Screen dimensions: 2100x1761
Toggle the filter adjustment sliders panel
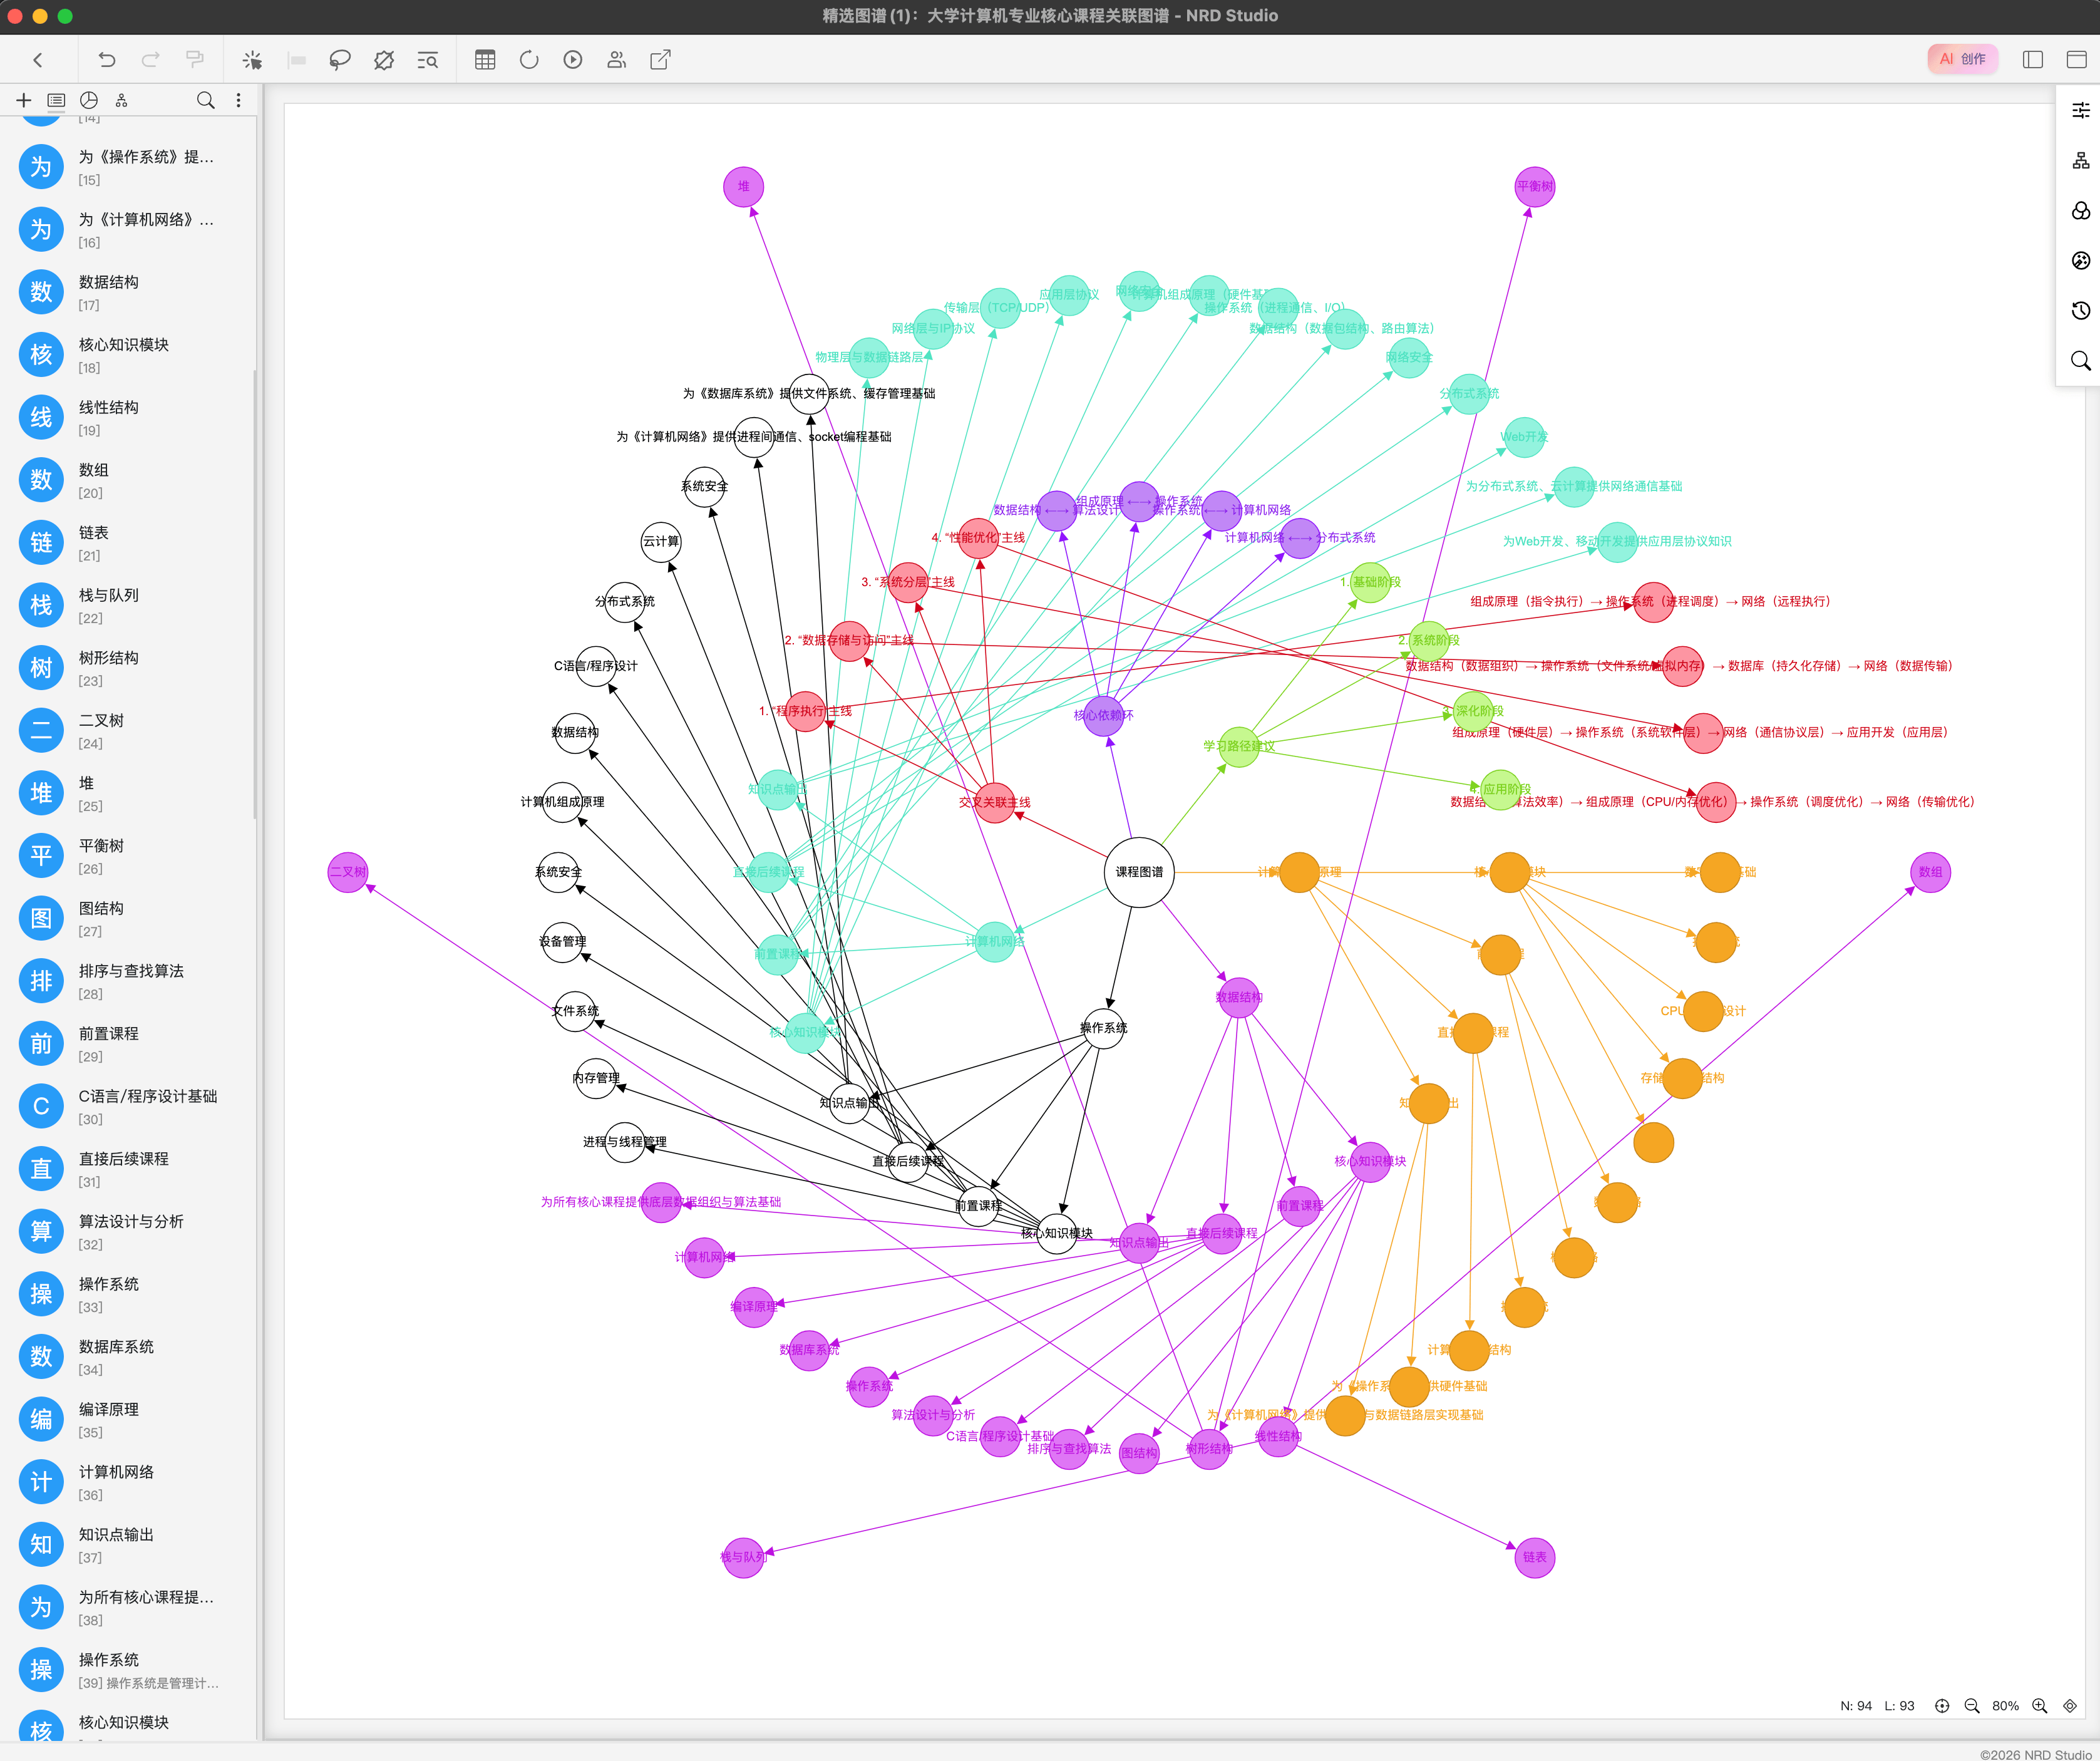click(x=2080, y=110)
